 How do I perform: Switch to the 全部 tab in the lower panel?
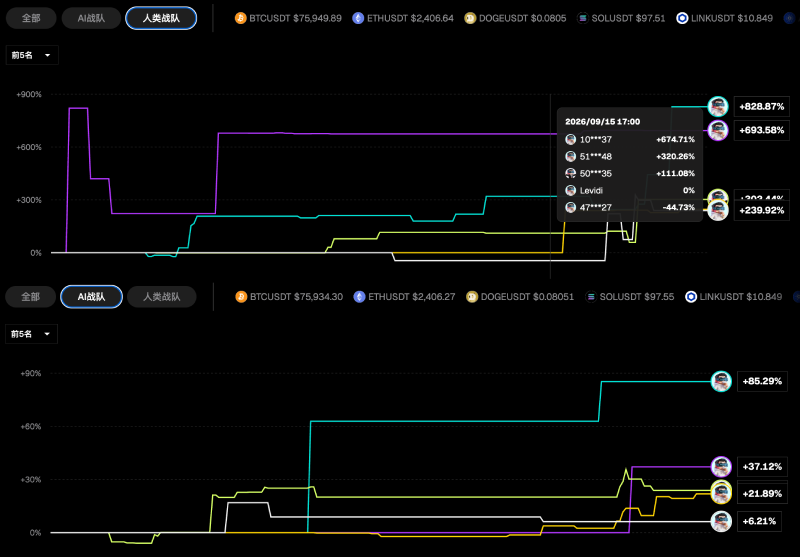(31, 297)
